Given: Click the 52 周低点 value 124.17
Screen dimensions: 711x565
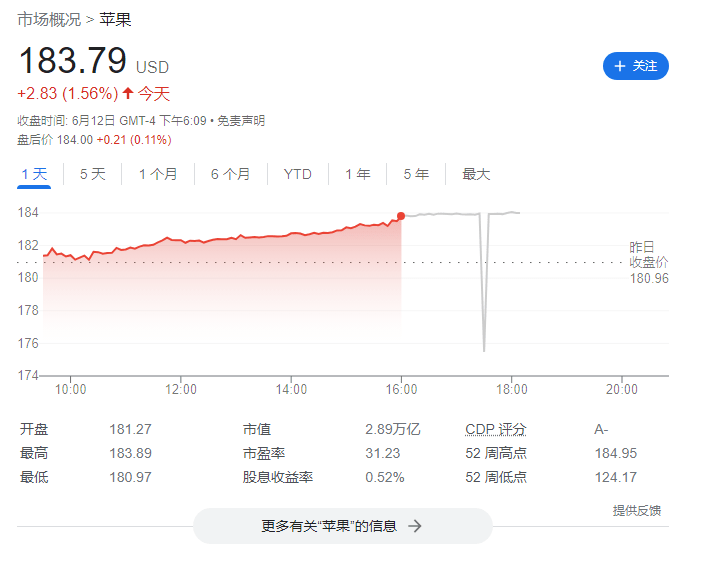Looking at the screenshot, I should [x=616, y=477].
